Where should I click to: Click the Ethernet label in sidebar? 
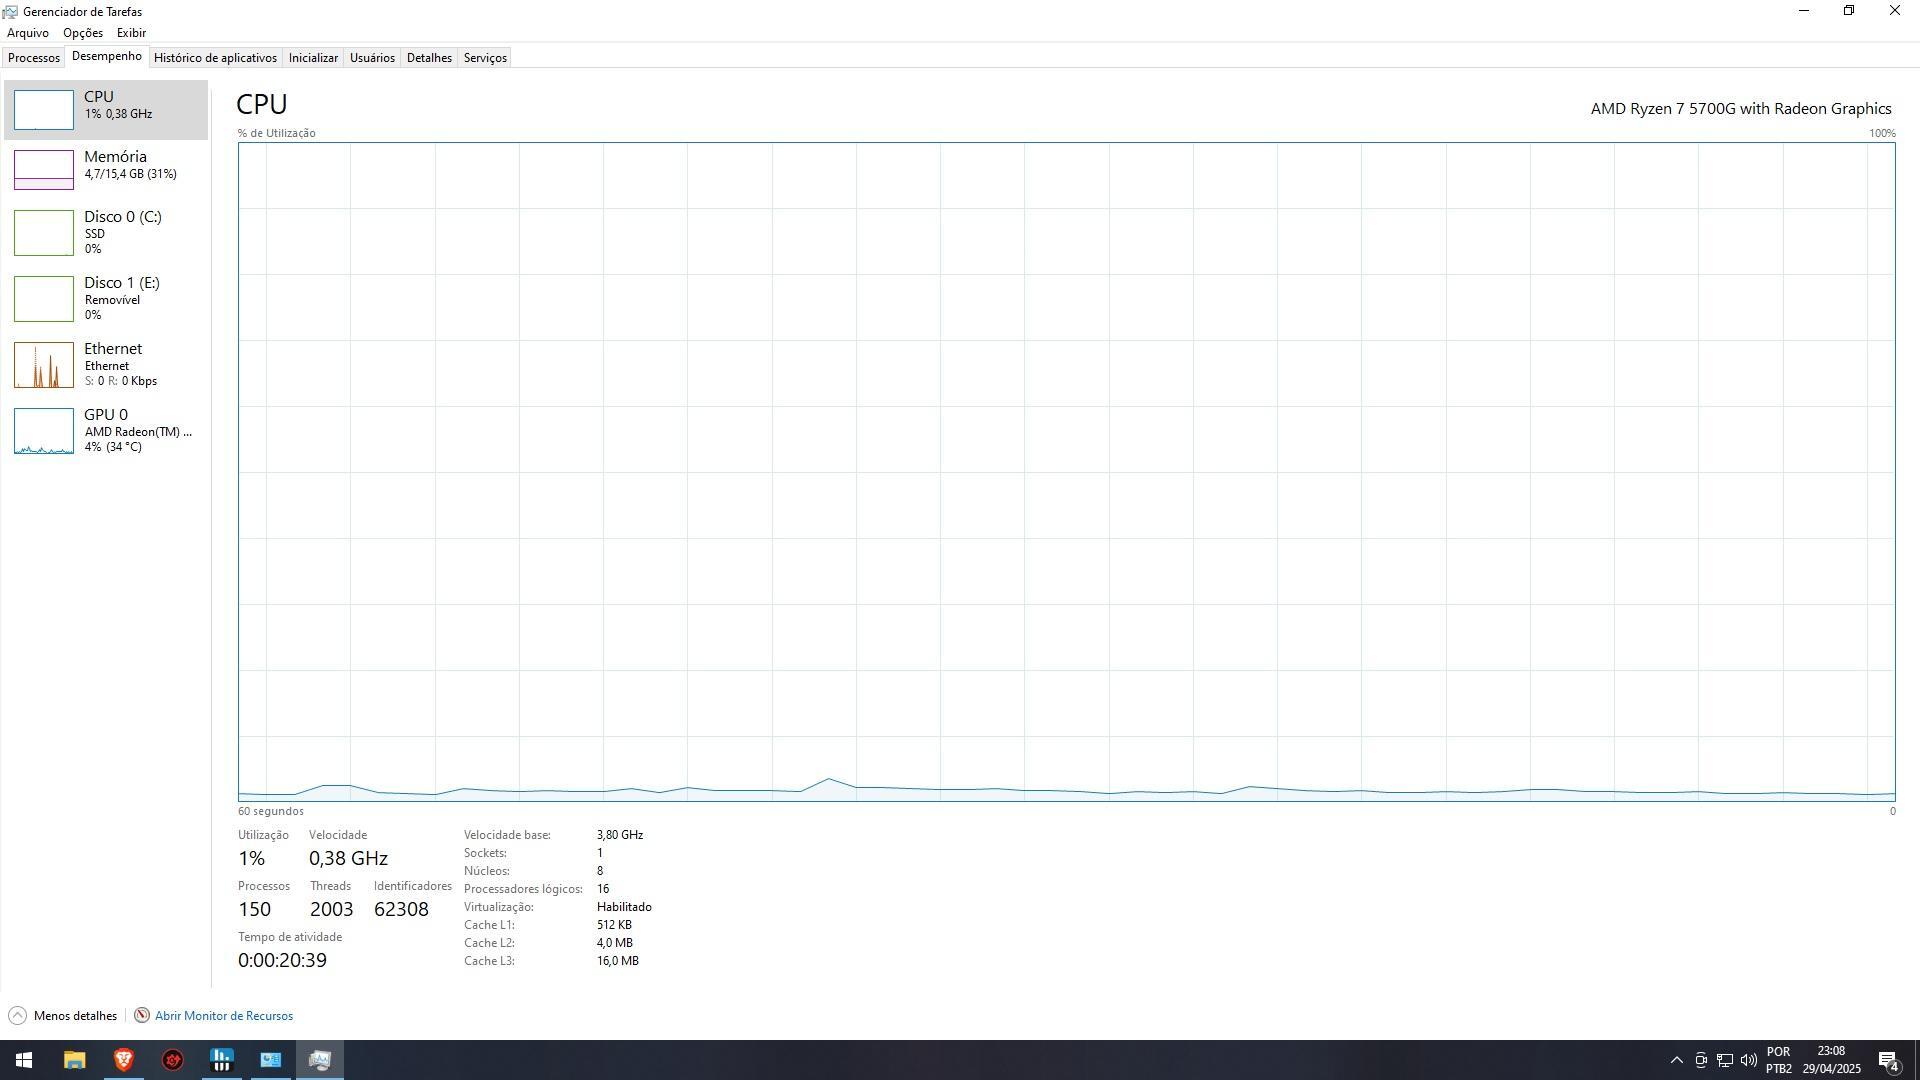tap(113, 349)
